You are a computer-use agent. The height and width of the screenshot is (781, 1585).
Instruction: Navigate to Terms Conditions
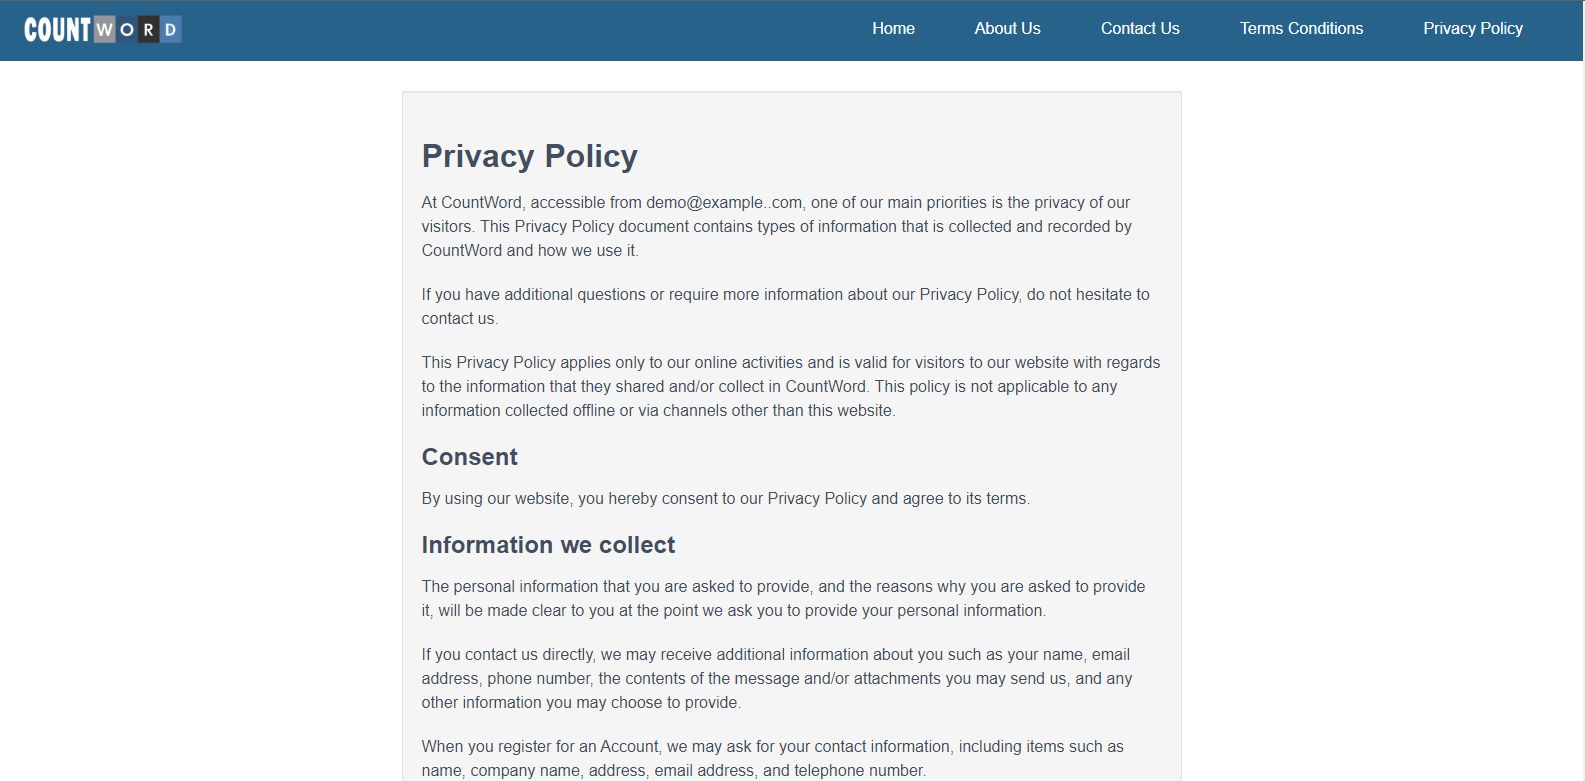[x=1301, y=29]
